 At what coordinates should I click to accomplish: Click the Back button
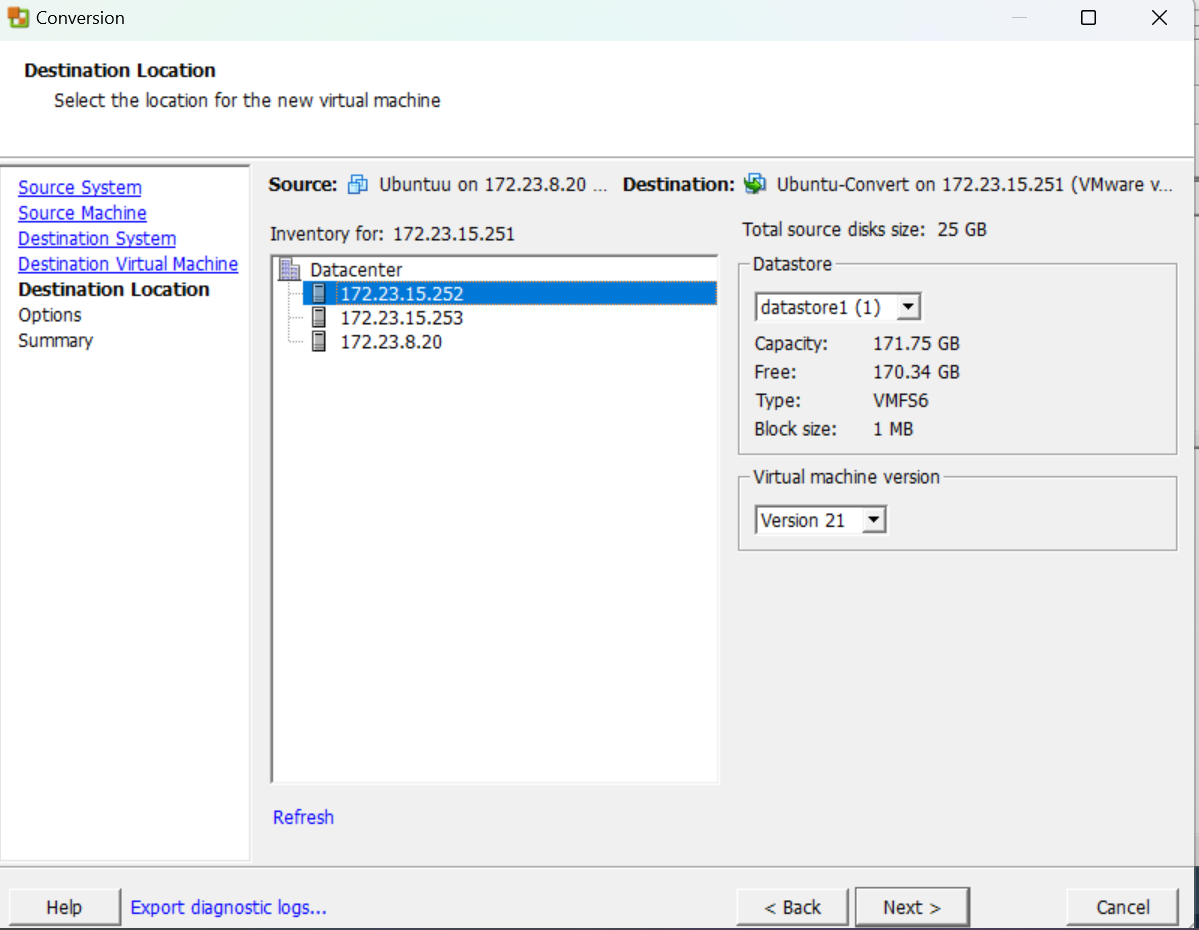tap(792, 907)
